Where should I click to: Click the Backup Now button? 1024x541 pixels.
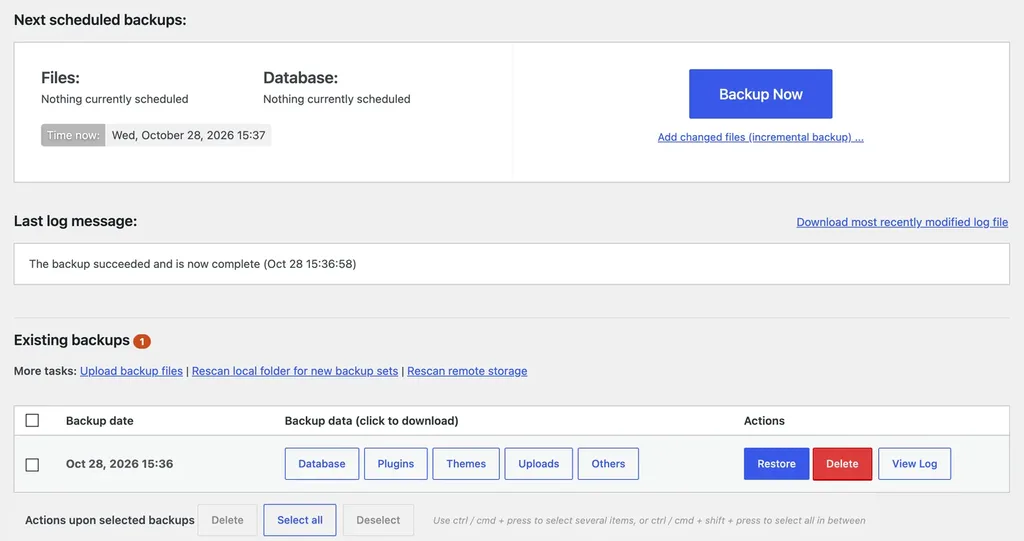click(760, 94)
